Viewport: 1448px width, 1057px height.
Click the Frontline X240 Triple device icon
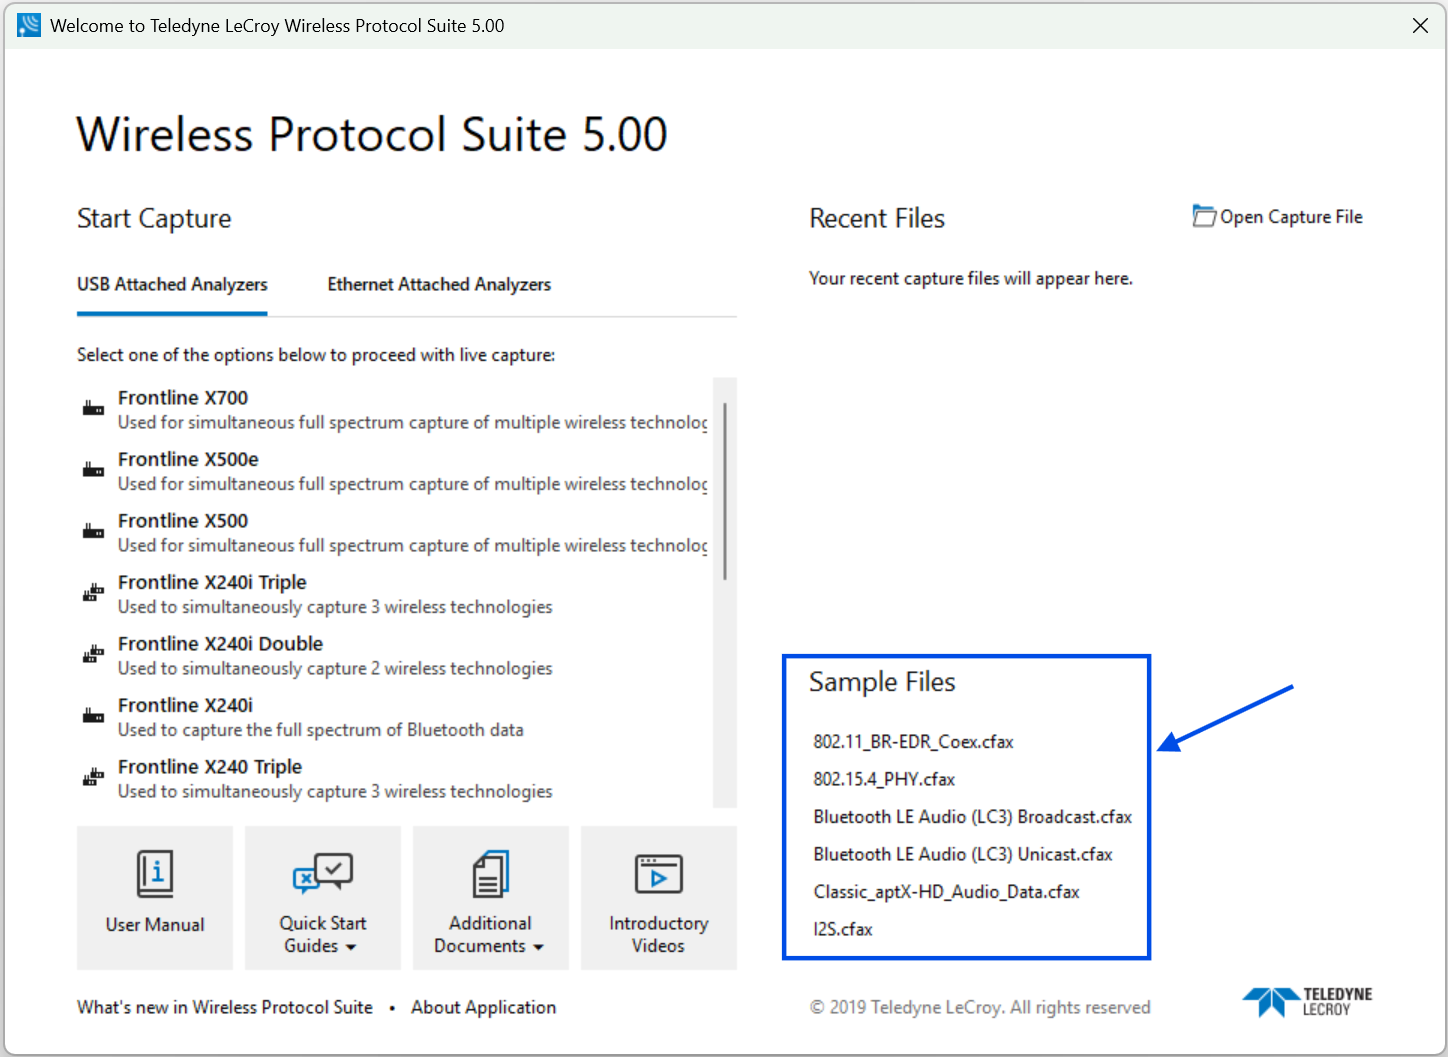[93, 777]
